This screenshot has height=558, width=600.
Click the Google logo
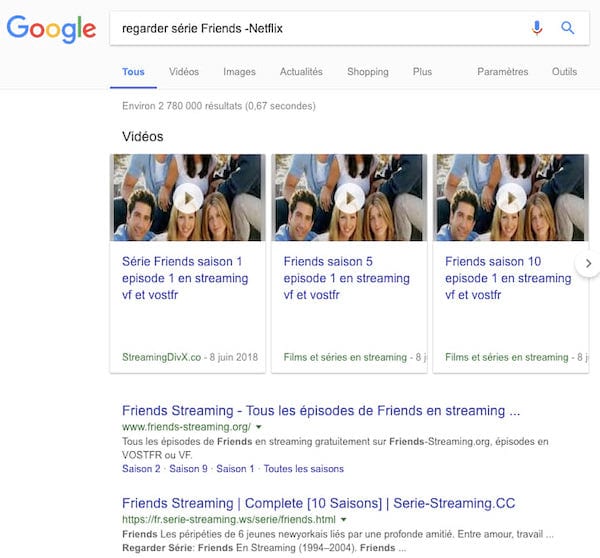[x=51, y=29]
